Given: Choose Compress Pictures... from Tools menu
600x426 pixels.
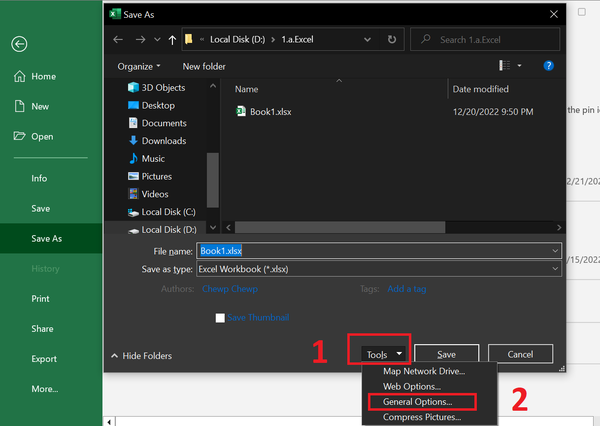Looking at the screenshot, I should (x=422, y=417).
